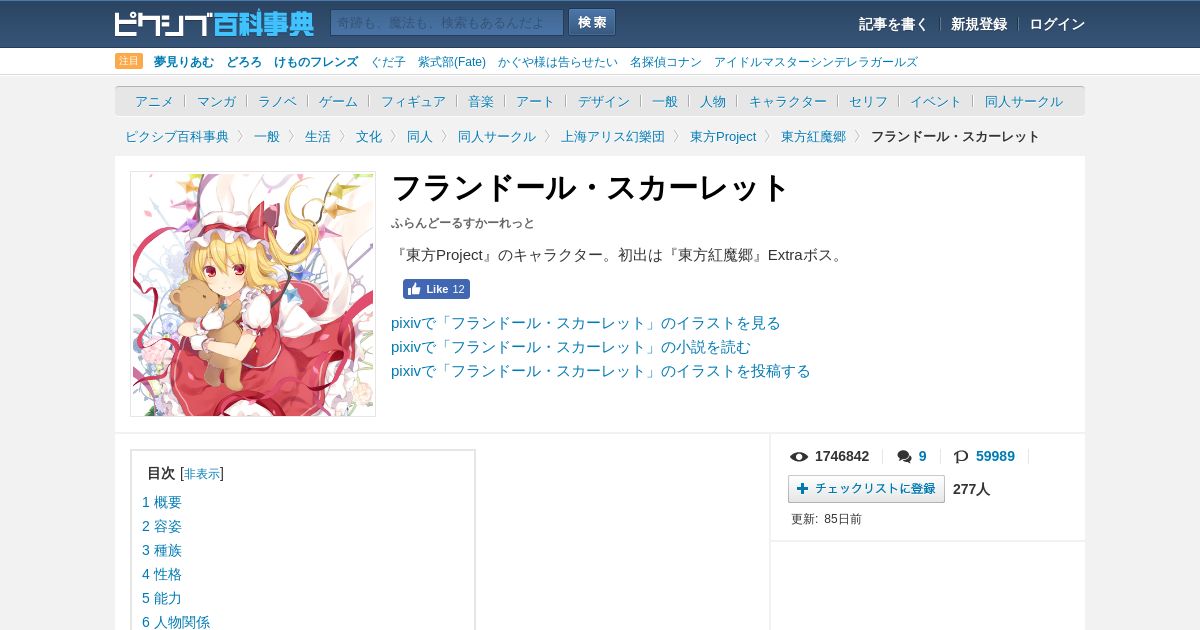Image resolution: width=1200 pixels, height=630 pixels.
Task: Open trending tag かぐや様は告らせたい
Action: pos(558,62)
